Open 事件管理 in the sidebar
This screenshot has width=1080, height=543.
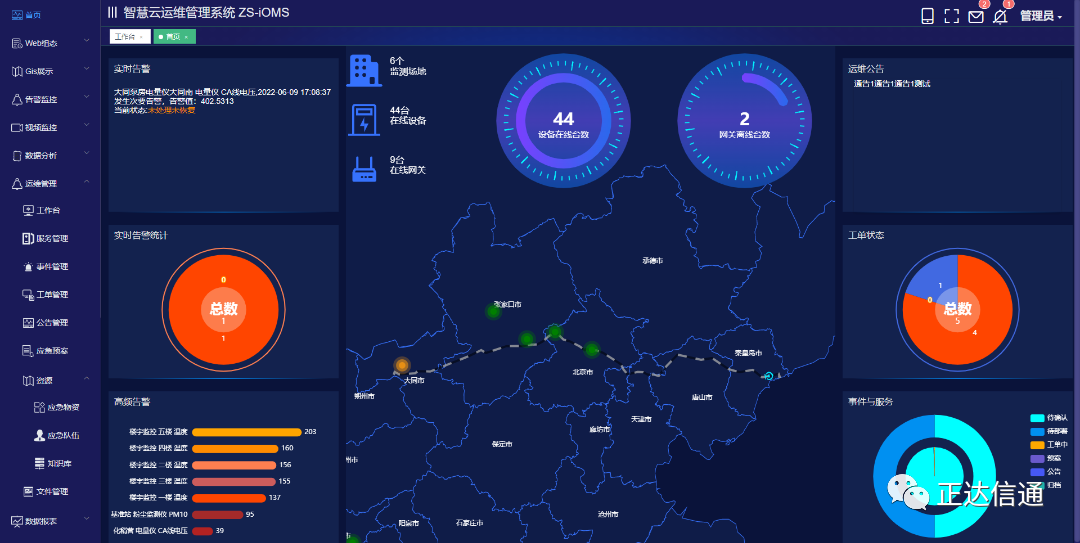45,267
